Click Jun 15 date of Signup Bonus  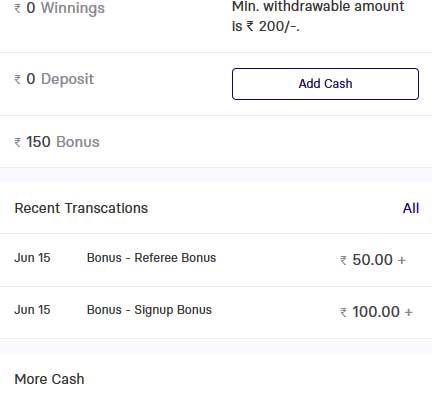32,310
